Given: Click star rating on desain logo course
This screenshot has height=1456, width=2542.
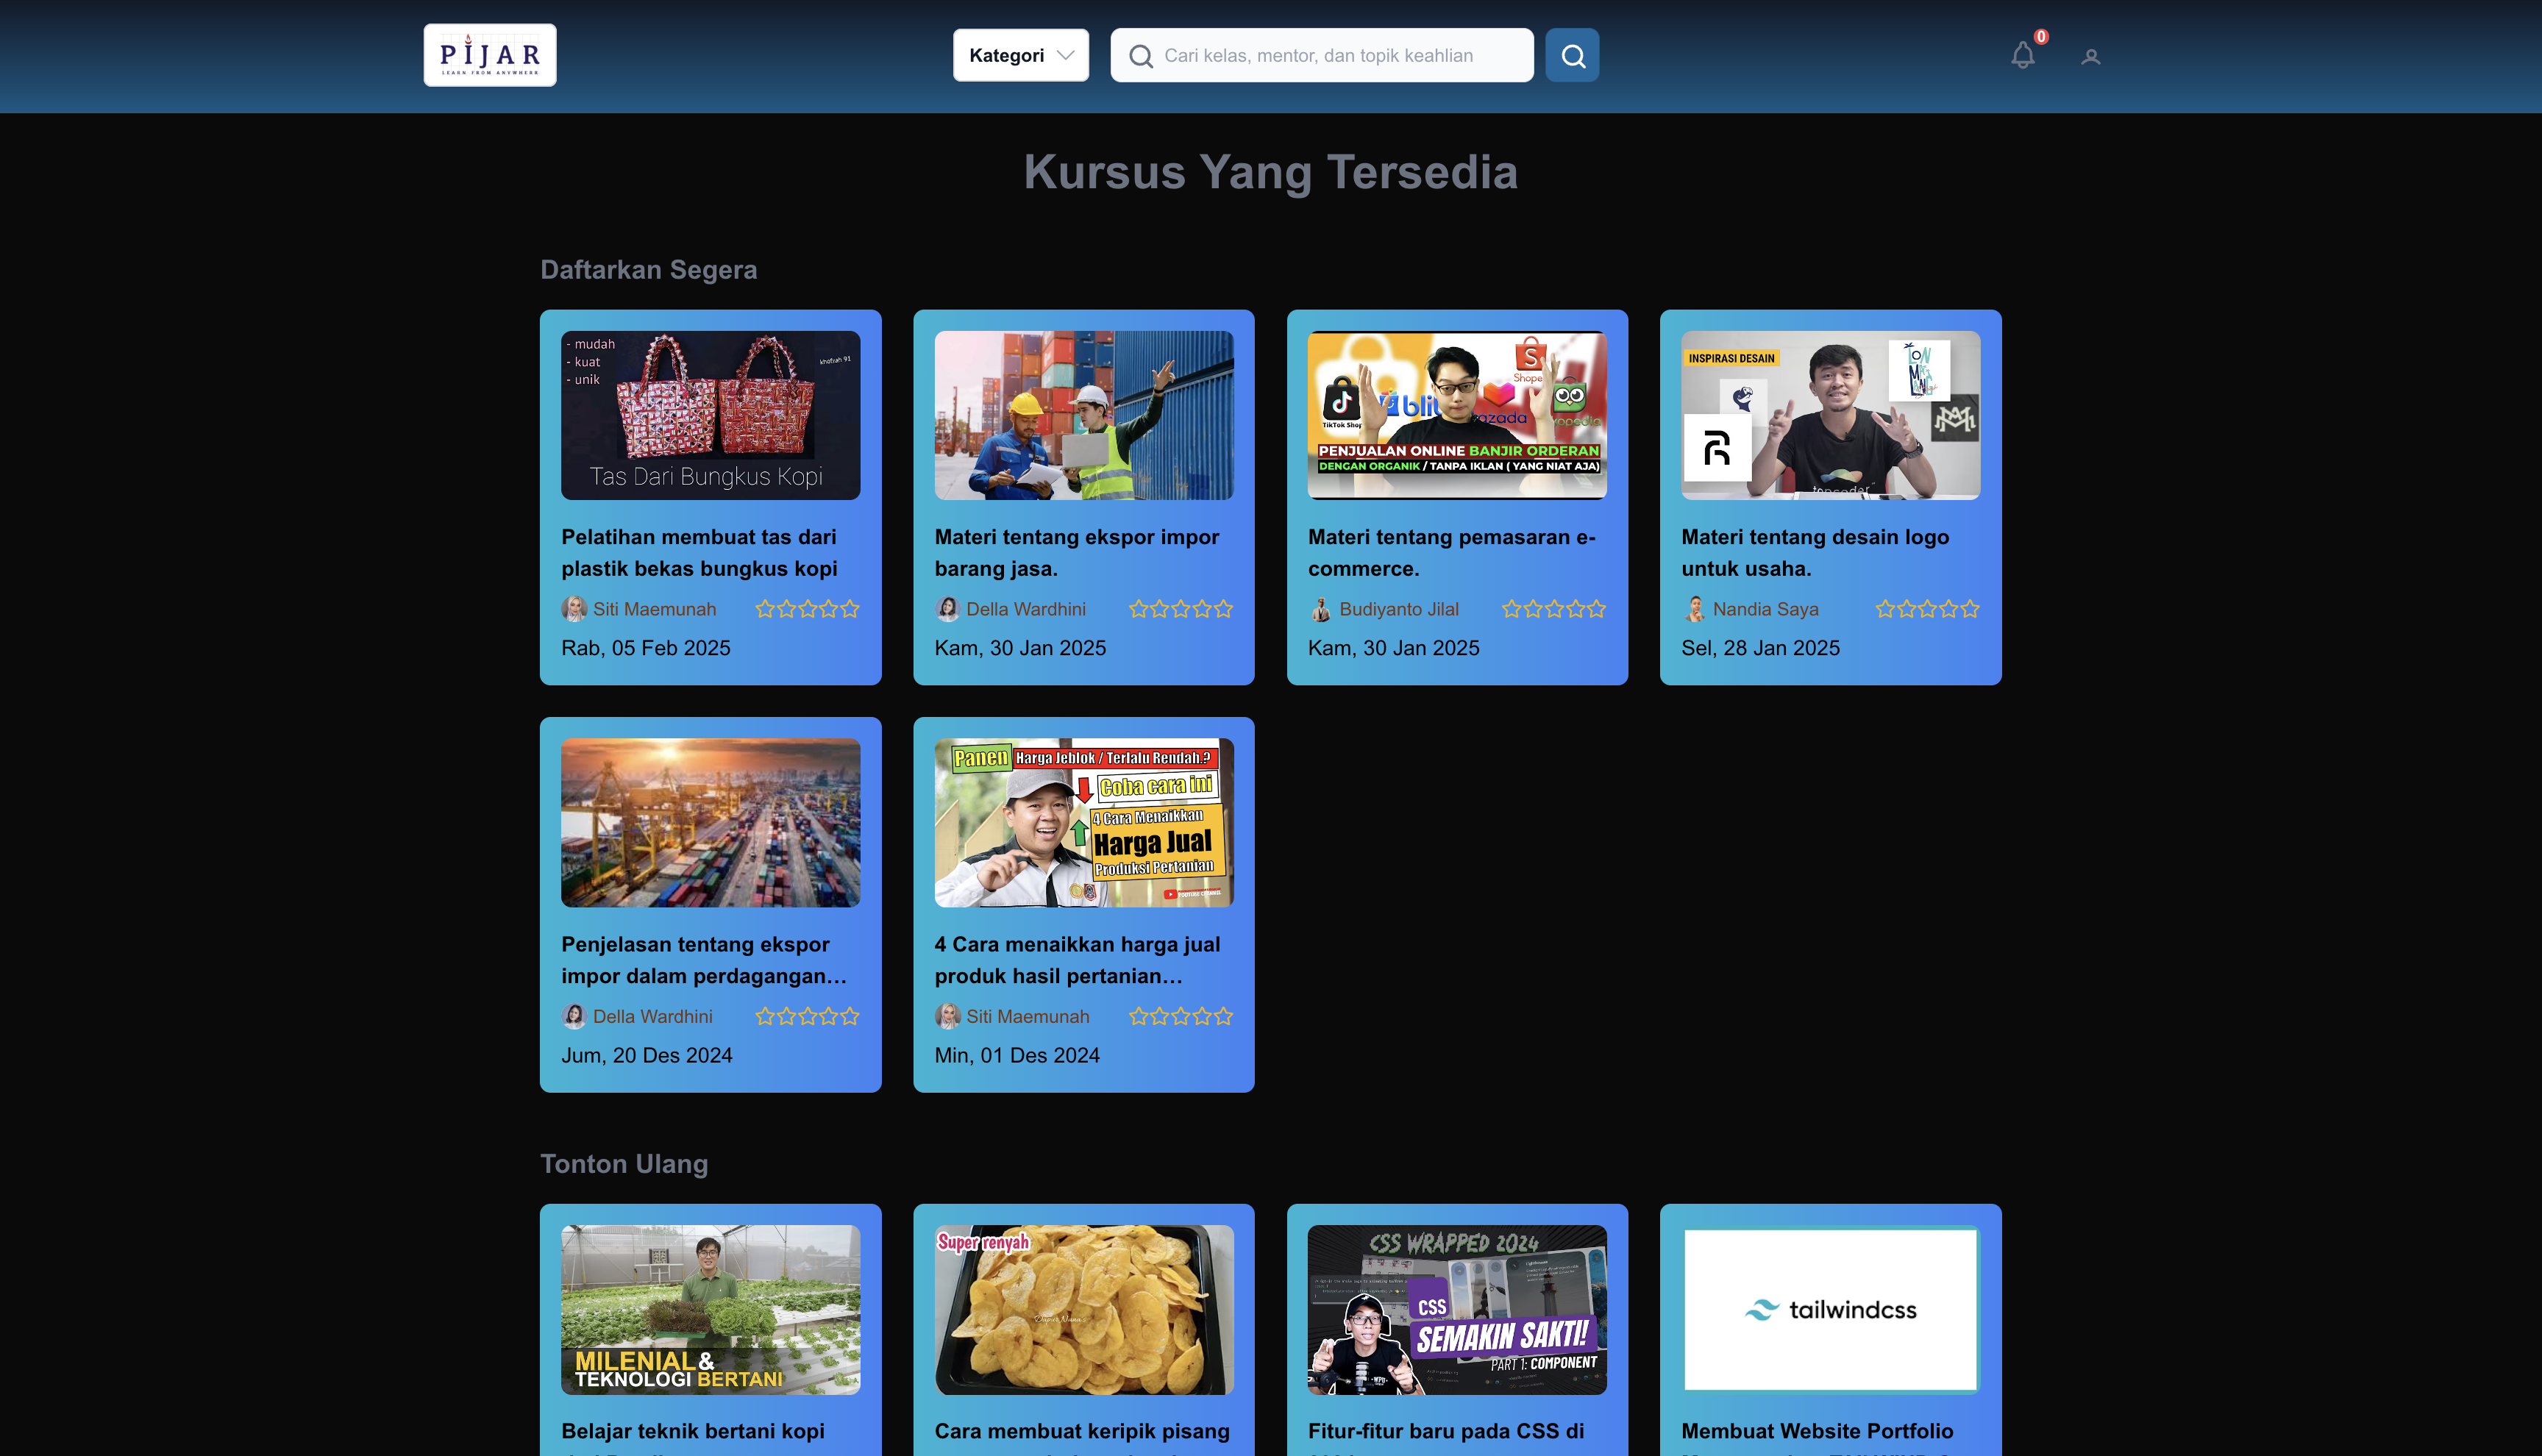Looking at the screenshot, I should pyautogui.click(x=1926, y=609).
